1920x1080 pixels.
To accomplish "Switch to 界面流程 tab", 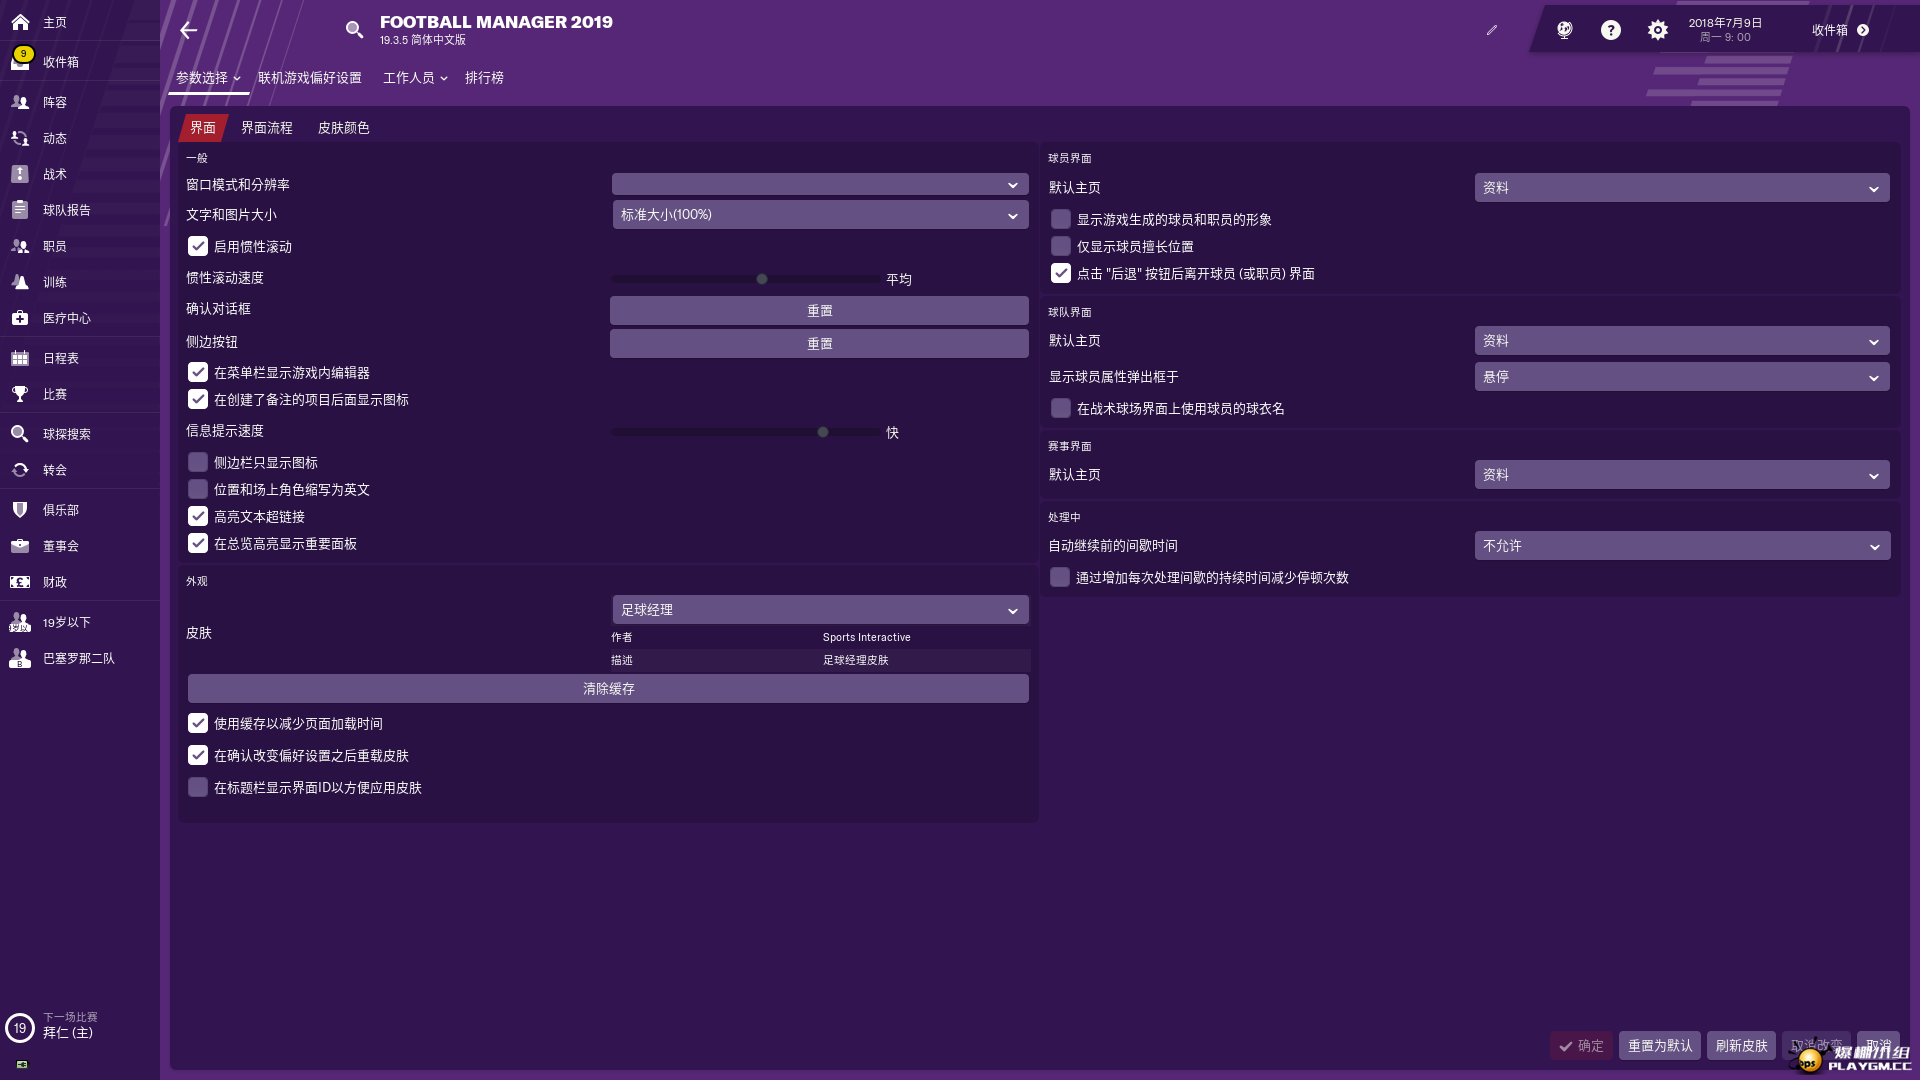I will click(266, 128).
